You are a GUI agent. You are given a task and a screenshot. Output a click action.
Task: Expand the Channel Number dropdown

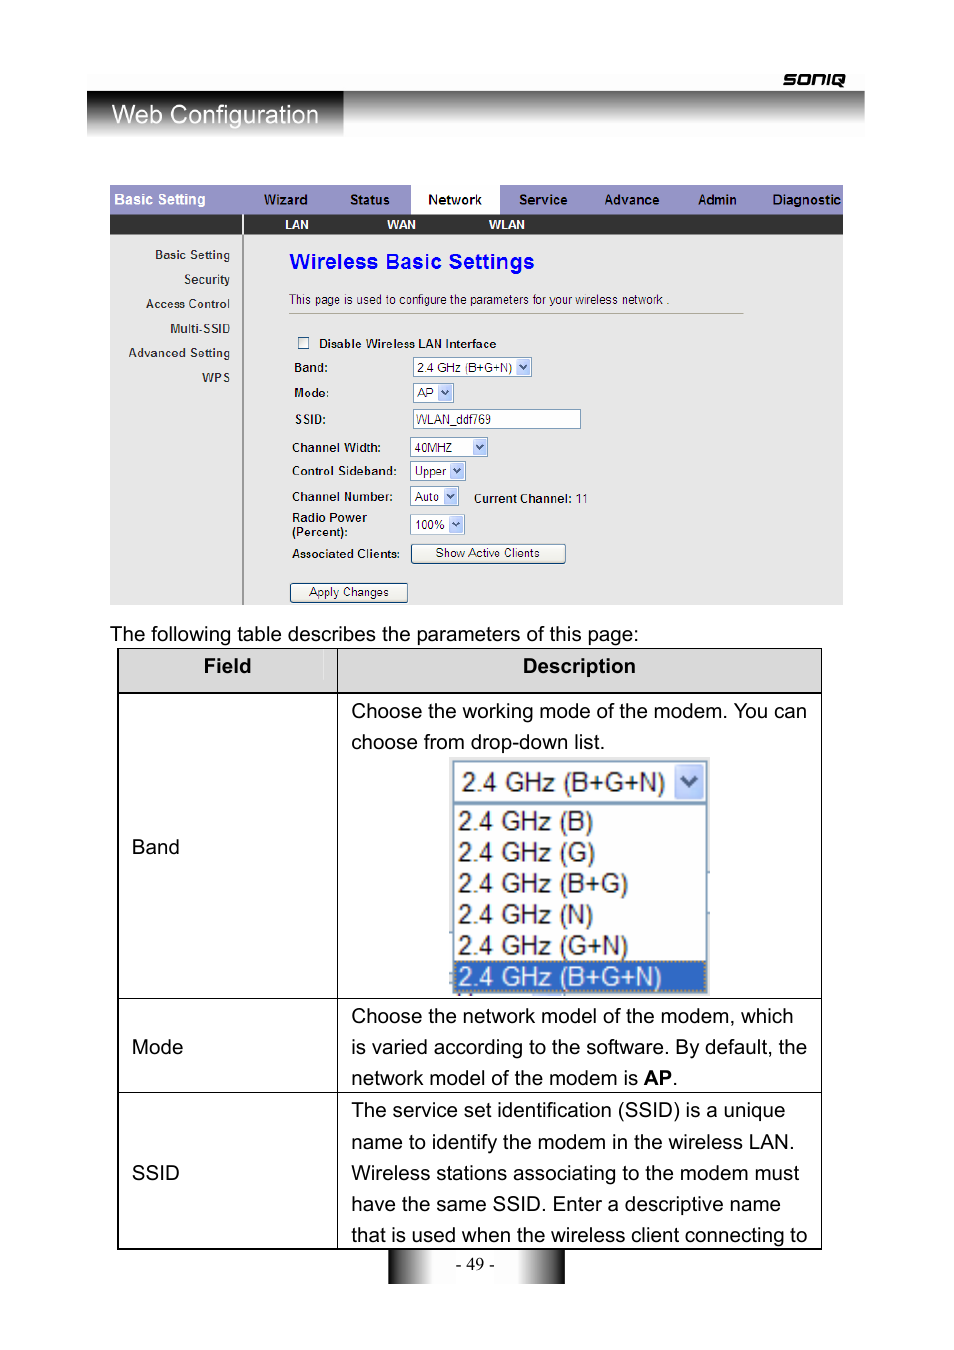point(435,497)
